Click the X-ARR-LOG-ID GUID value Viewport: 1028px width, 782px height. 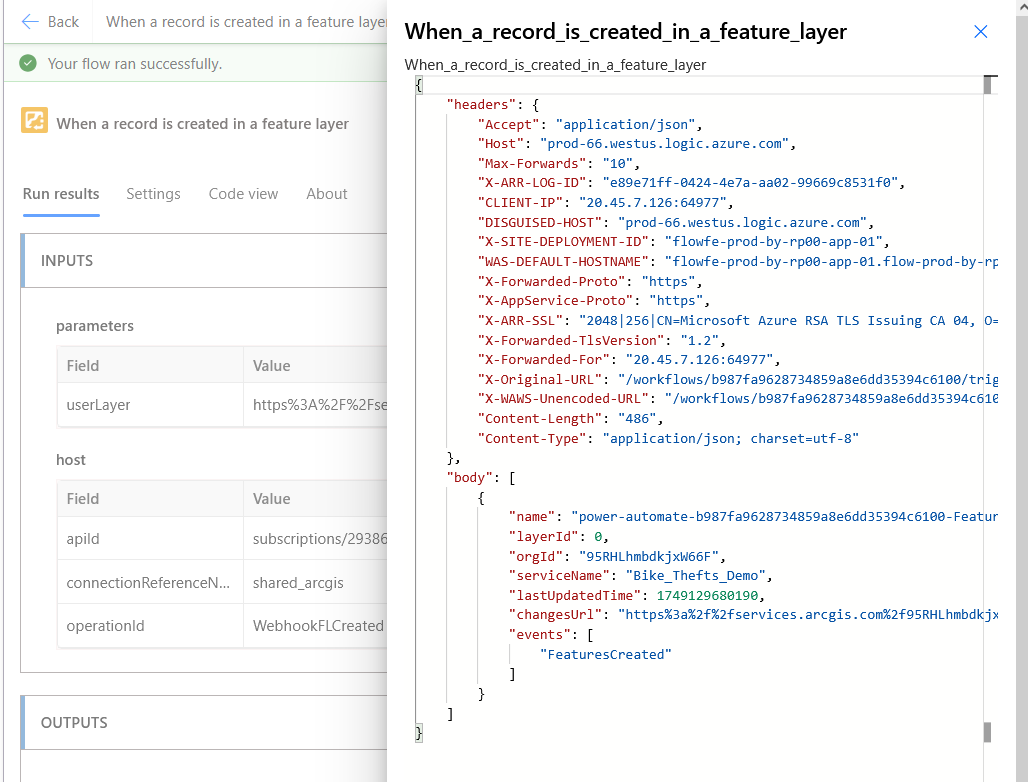pyautogui.click(x=750, y=183)
